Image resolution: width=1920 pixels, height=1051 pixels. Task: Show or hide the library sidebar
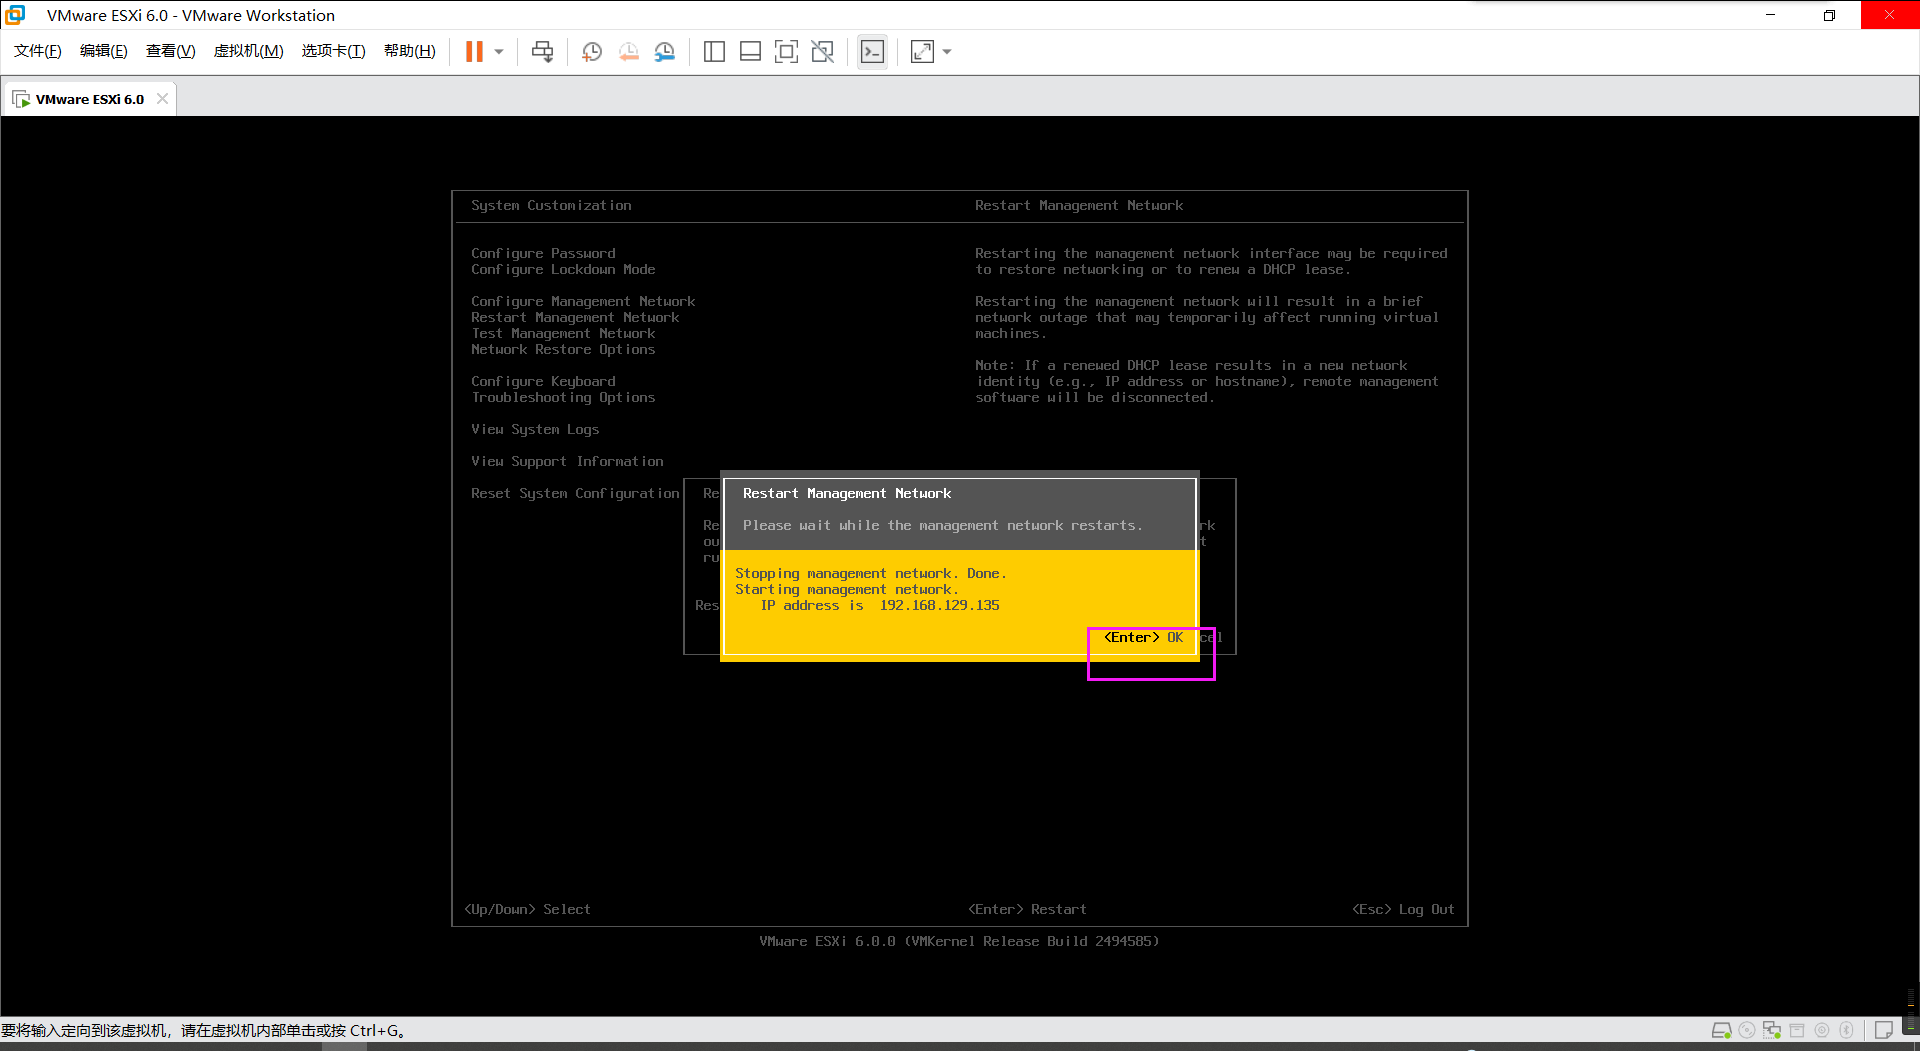(x=714, y=52)
